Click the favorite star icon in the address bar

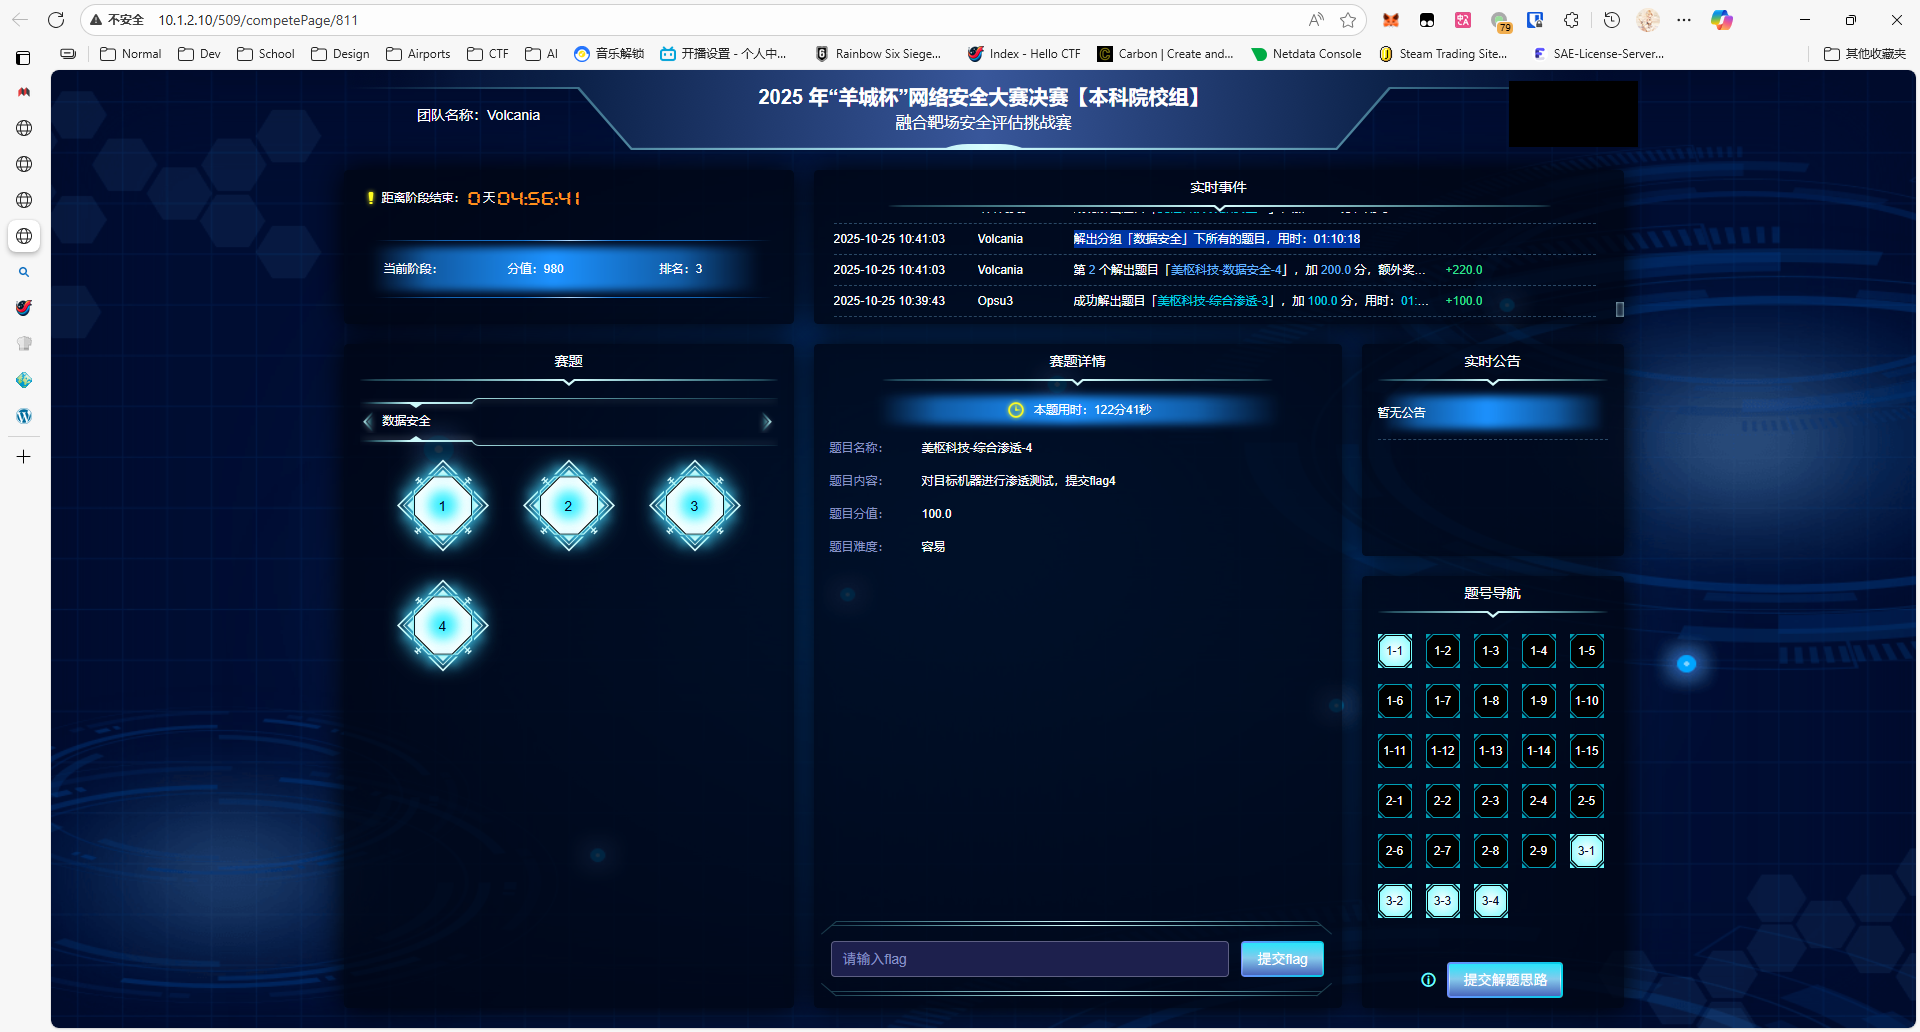(1348, 20)
